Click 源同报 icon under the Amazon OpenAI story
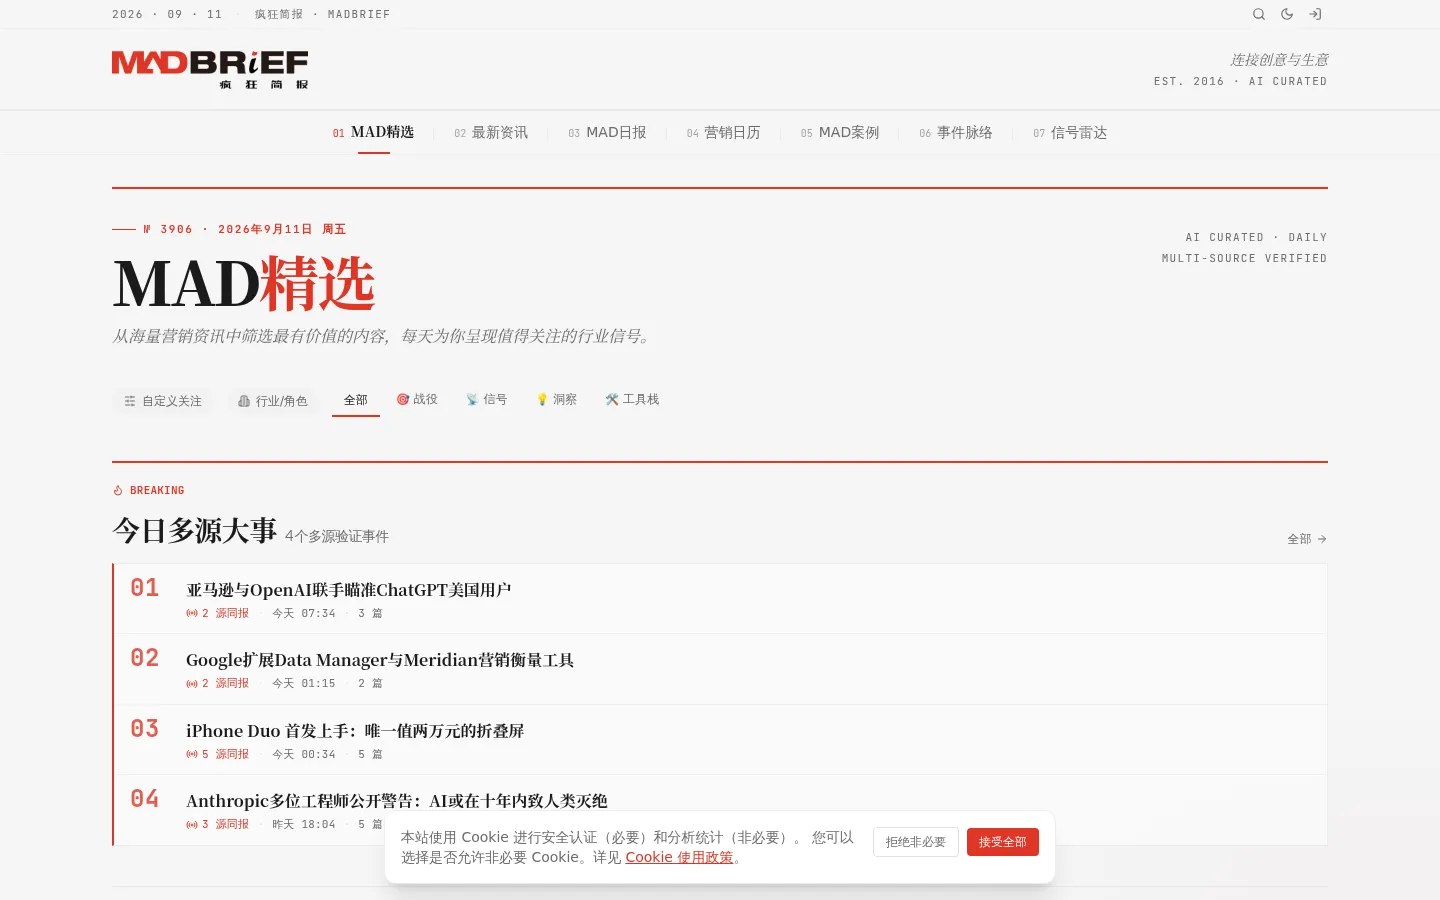Image resolution: width=1440 pixels, height=900 pixels. 192,613
